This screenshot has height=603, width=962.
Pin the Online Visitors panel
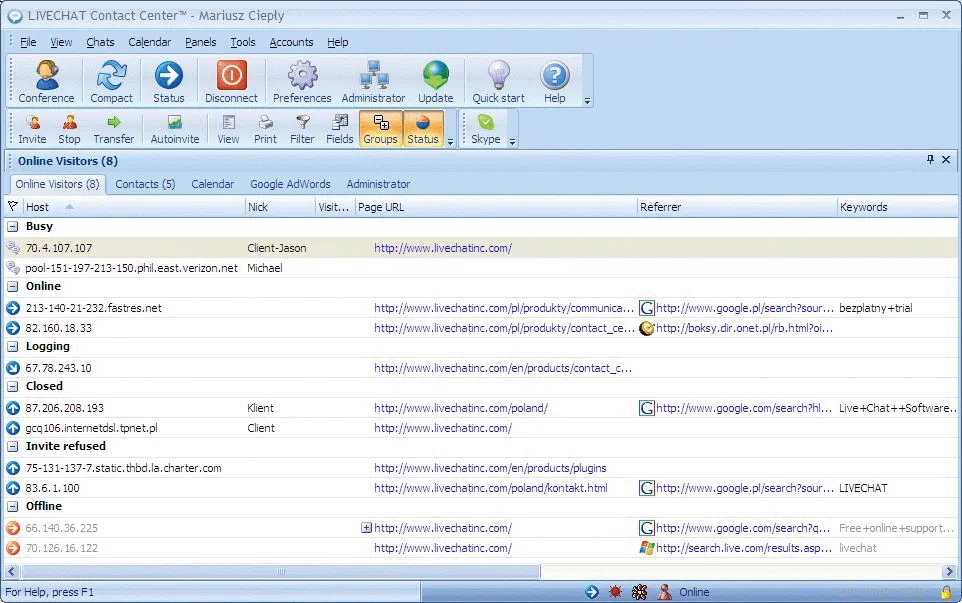click(930, 159)
